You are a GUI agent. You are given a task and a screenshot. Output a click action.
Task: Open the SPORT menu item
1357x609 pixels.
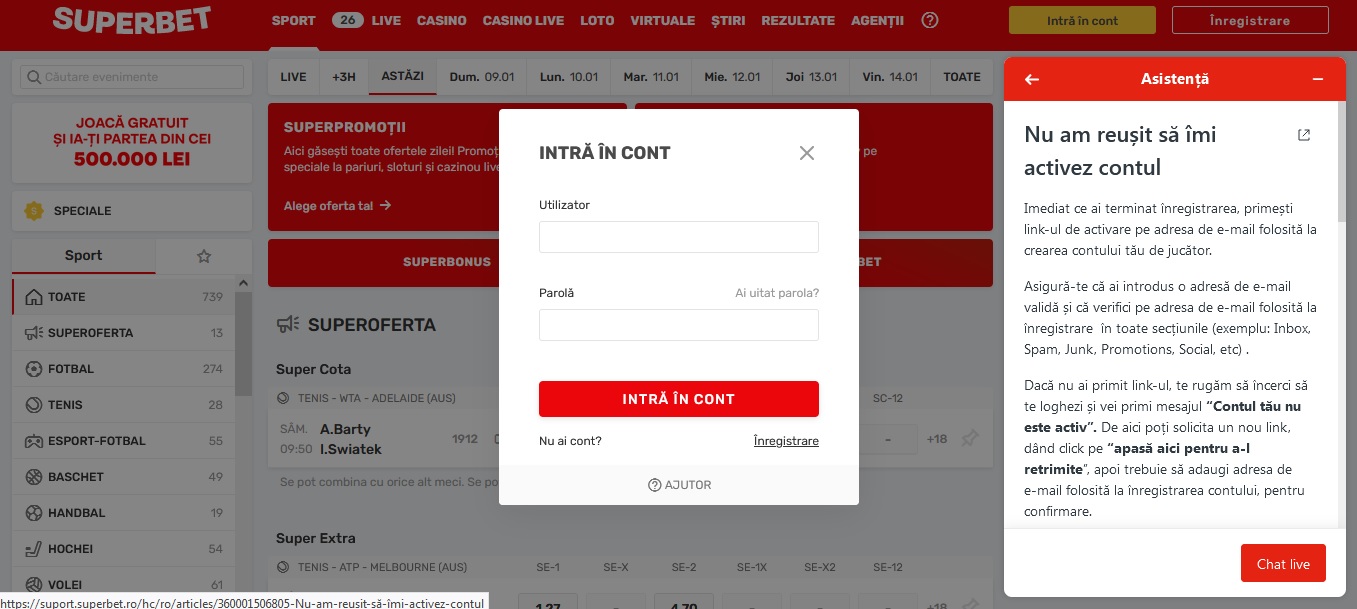tap(293, 20)
